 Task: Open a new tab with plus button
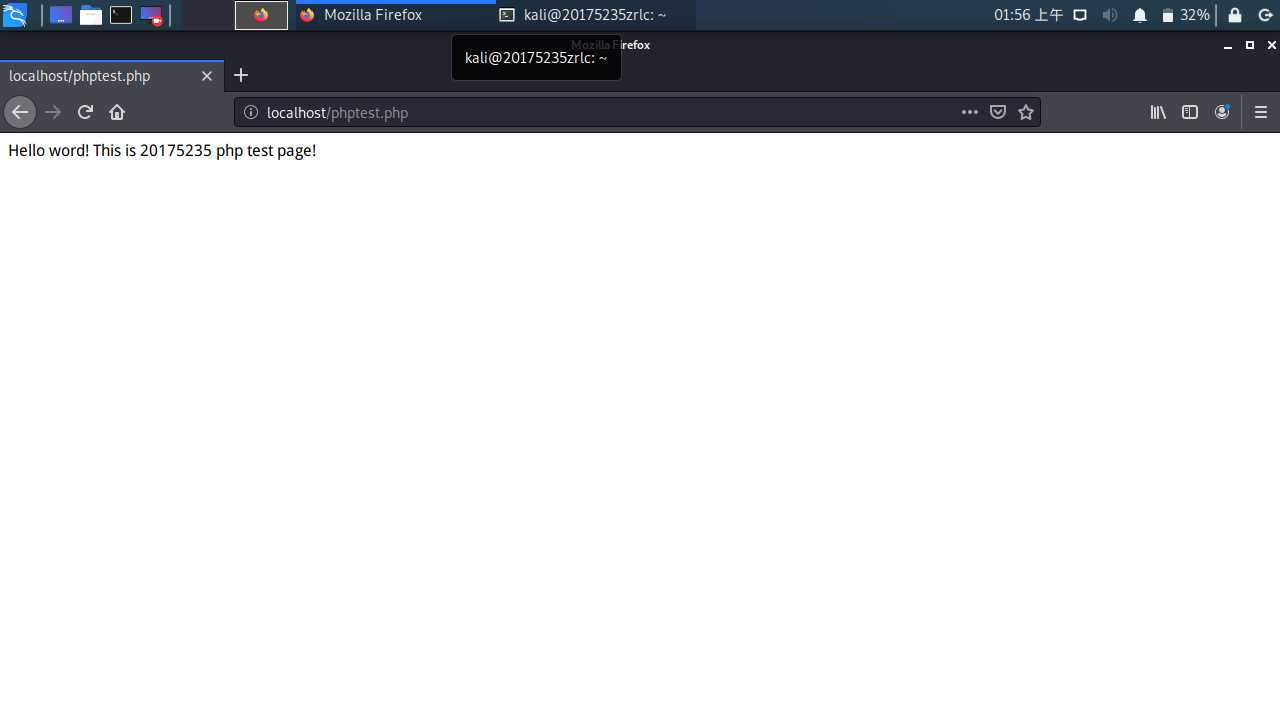(241, 75)
